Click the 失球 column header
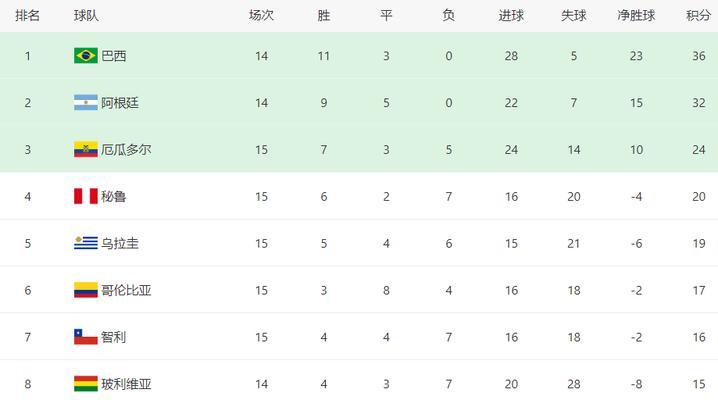This screenshot has height=400, width=718. 574,16
